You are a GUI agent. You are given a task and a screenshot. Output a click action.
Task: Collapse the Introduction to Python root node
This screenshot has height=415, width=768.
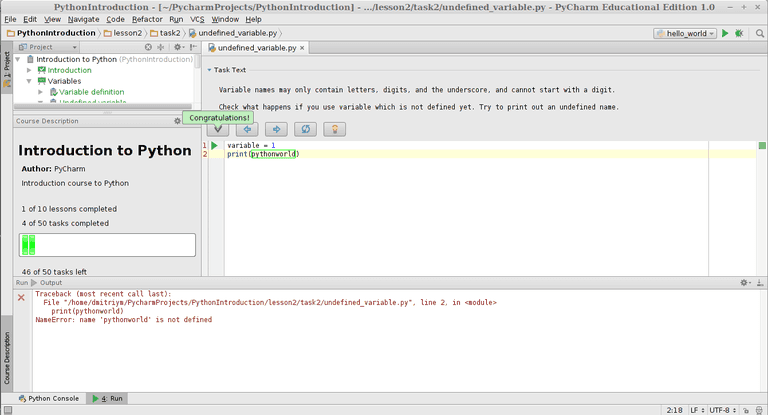18,59
